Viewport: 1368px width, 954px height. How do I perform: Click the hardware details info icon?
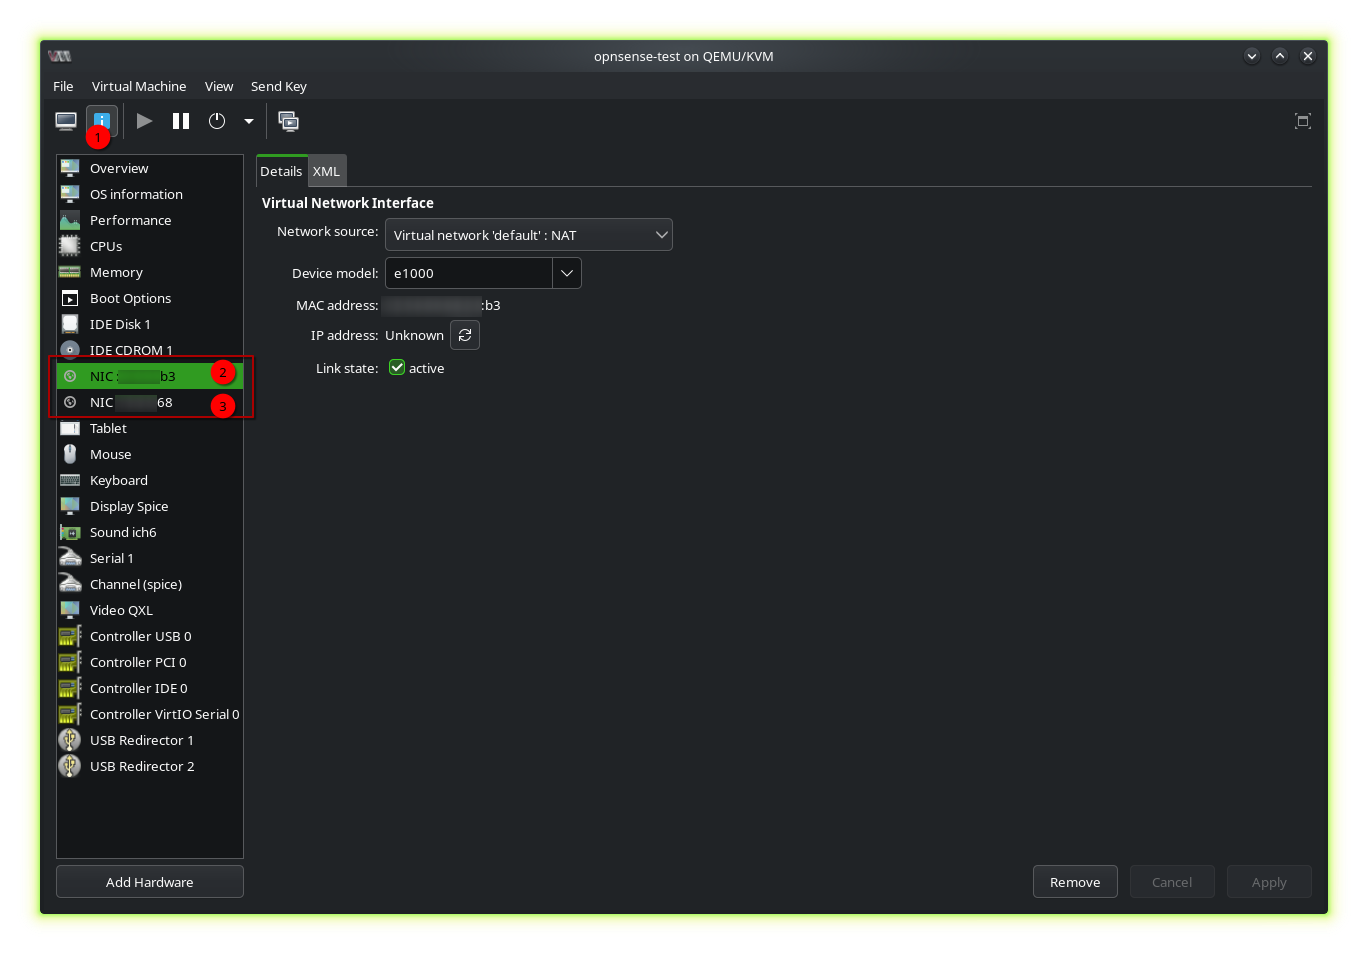(x=102, y=120)
